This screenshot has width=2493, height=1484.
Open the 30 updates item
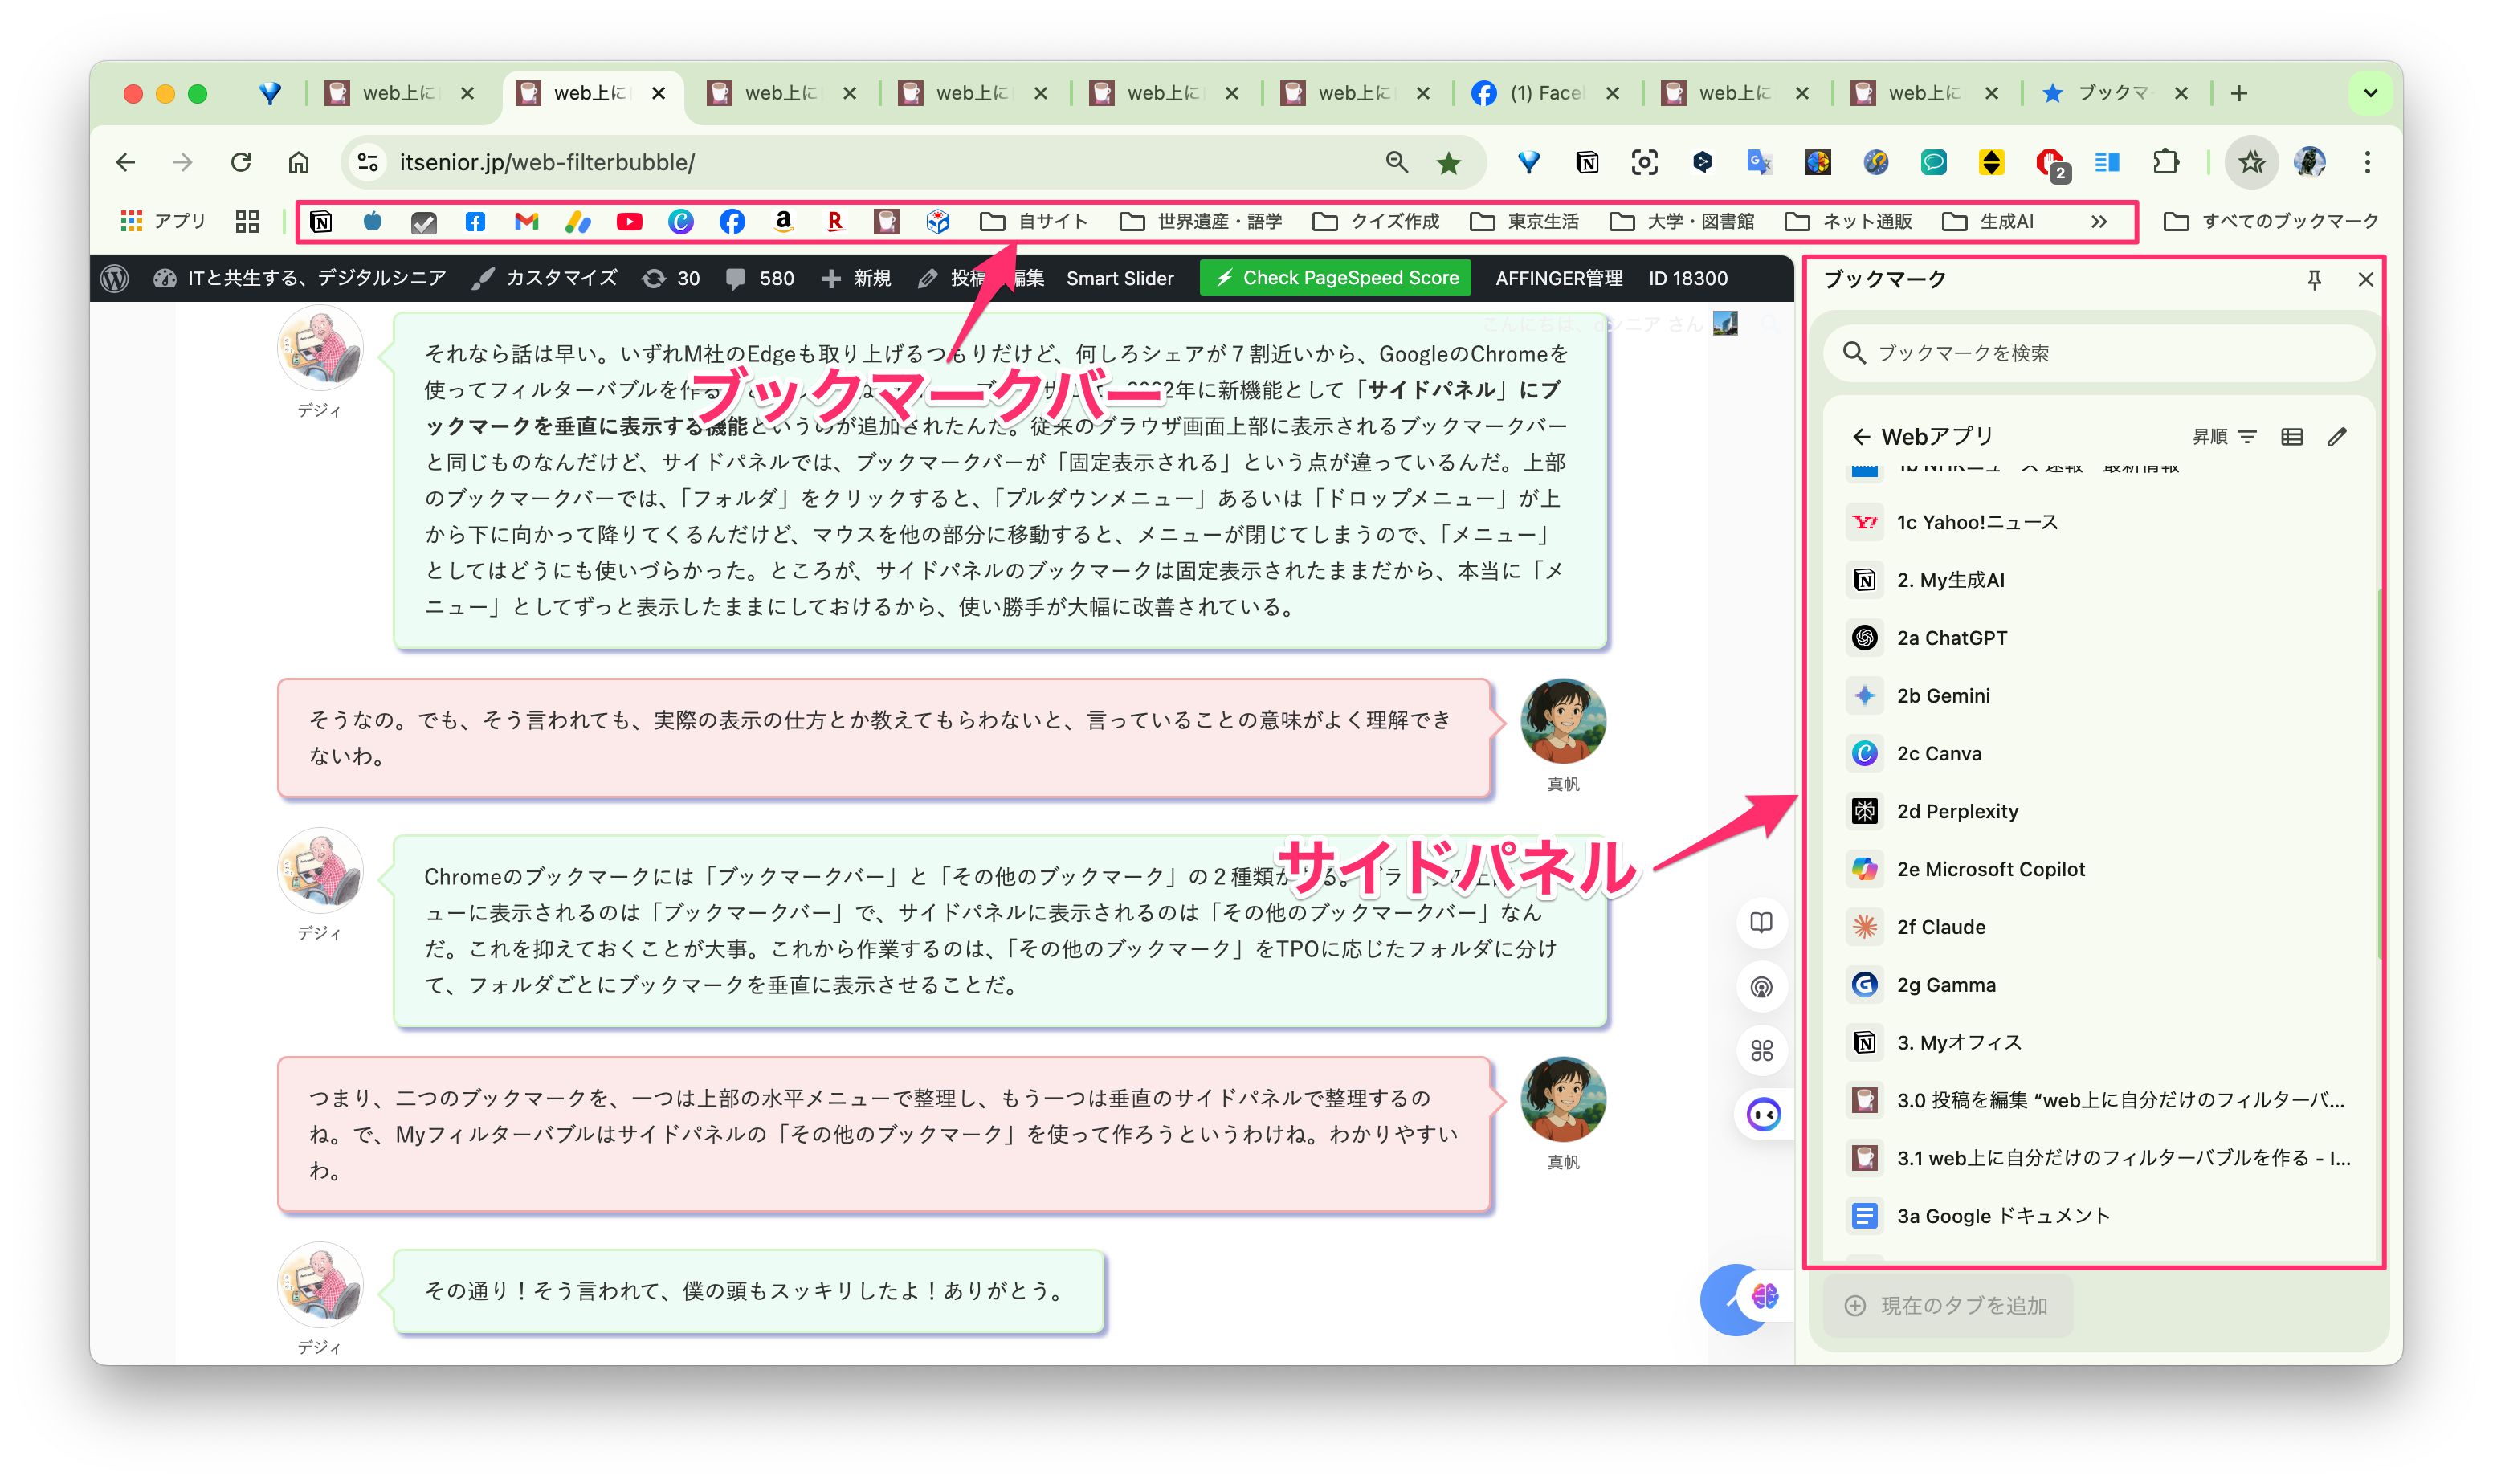tap(672, 278)
